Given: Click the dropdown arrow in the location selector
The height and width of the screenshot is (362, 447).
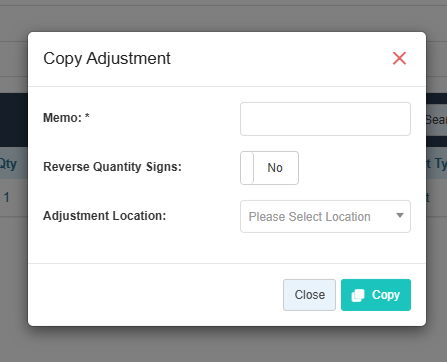Looking at the screenshot, I should (x=400, y=216).
